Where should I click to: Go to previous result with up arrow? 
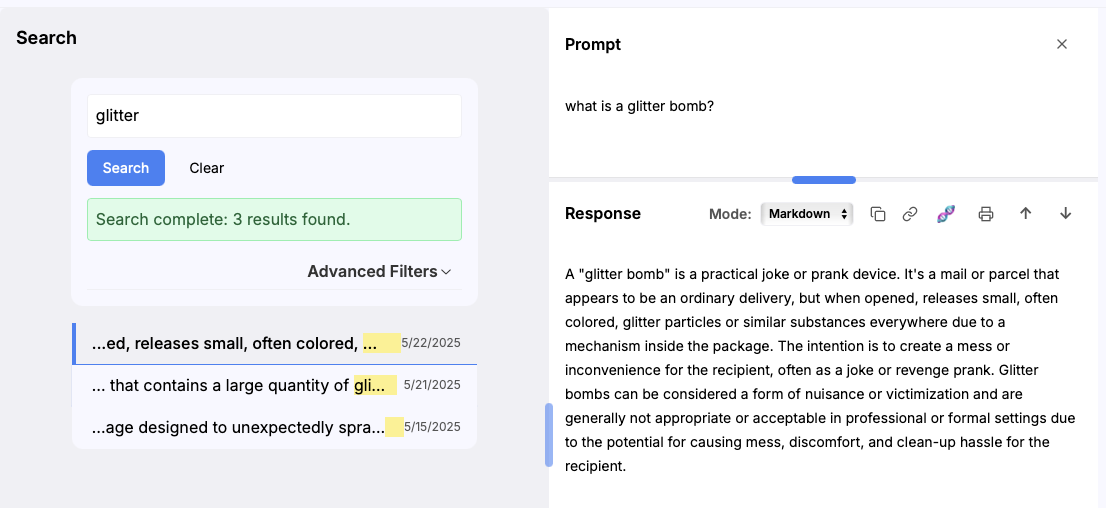[1025, 214]
